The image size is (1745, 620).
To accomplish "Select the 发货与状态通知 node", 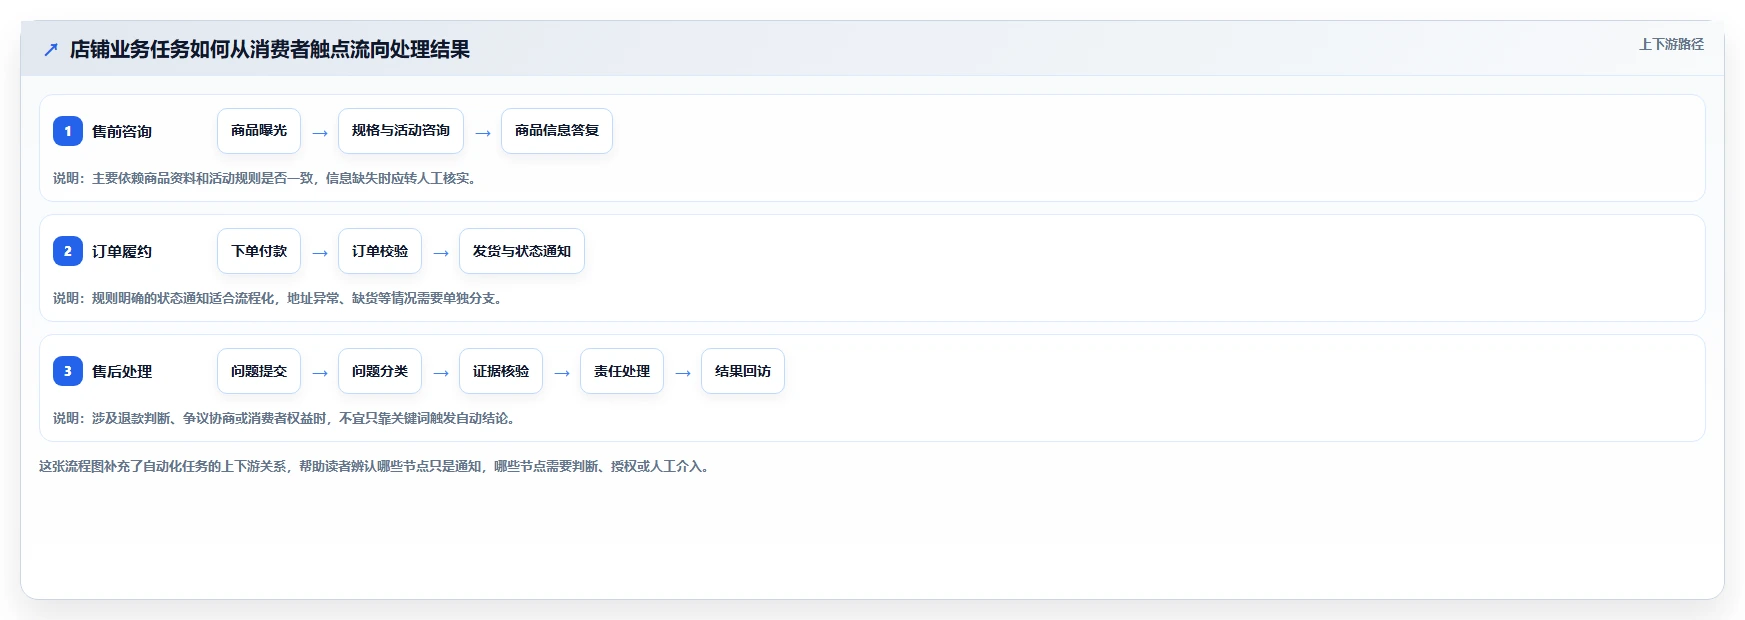I will [x=522, y=251].
